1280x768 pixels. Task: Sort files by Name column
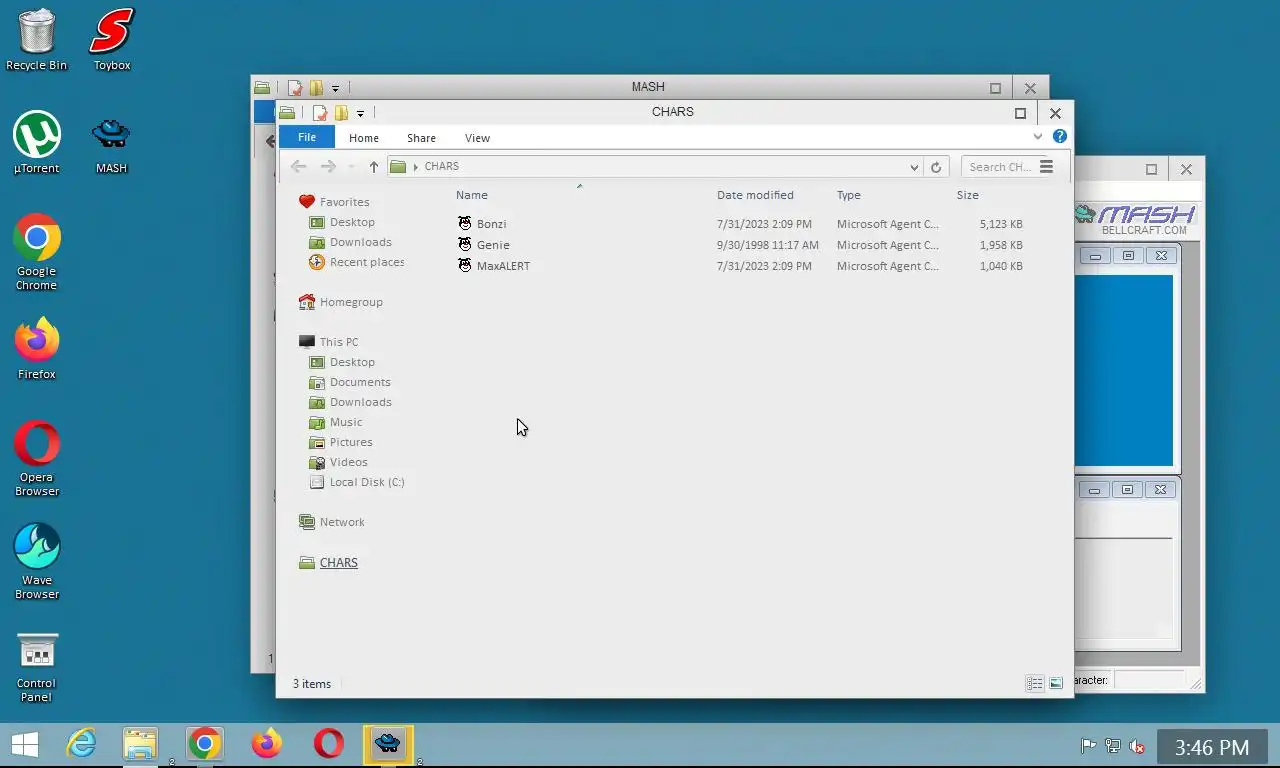472,195
